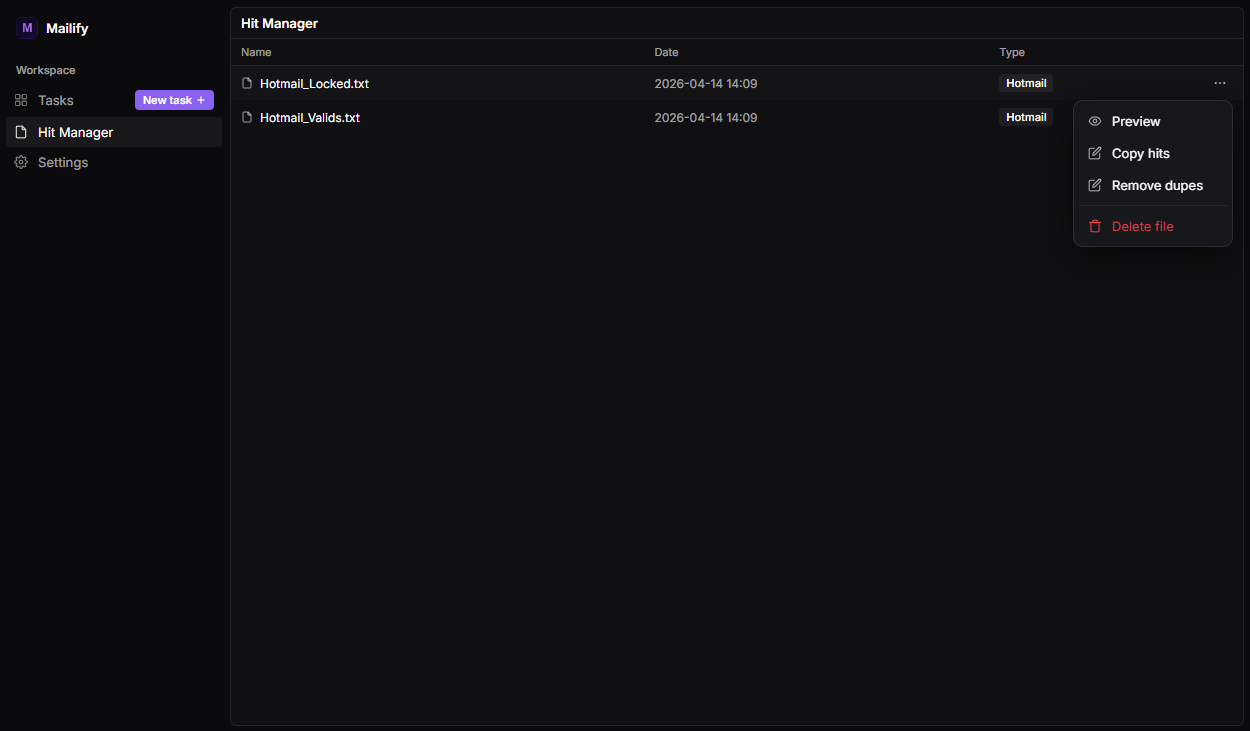
Task: Click the Hit Manager document icon in sidebar
Action: coord(21,132)
